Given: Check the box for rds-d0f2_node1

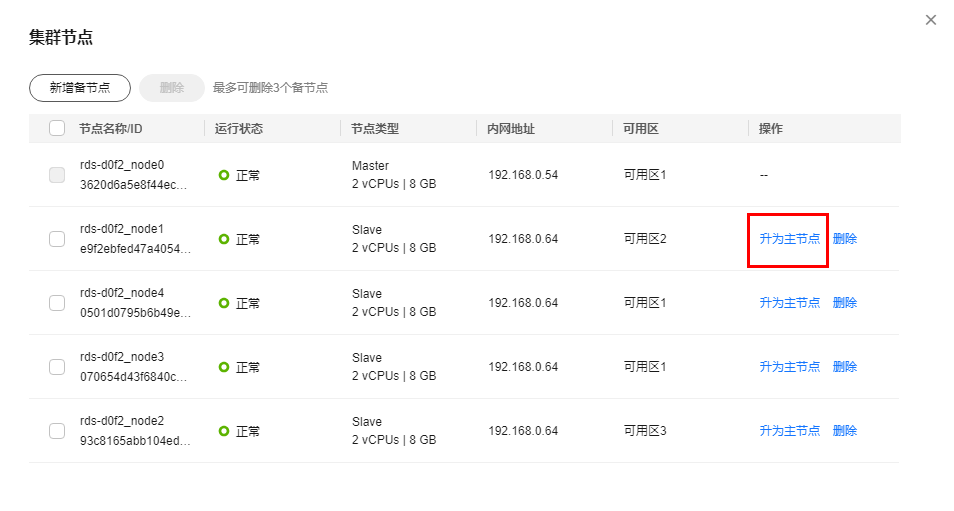Looking at the screenshot, I should [57, 239].
